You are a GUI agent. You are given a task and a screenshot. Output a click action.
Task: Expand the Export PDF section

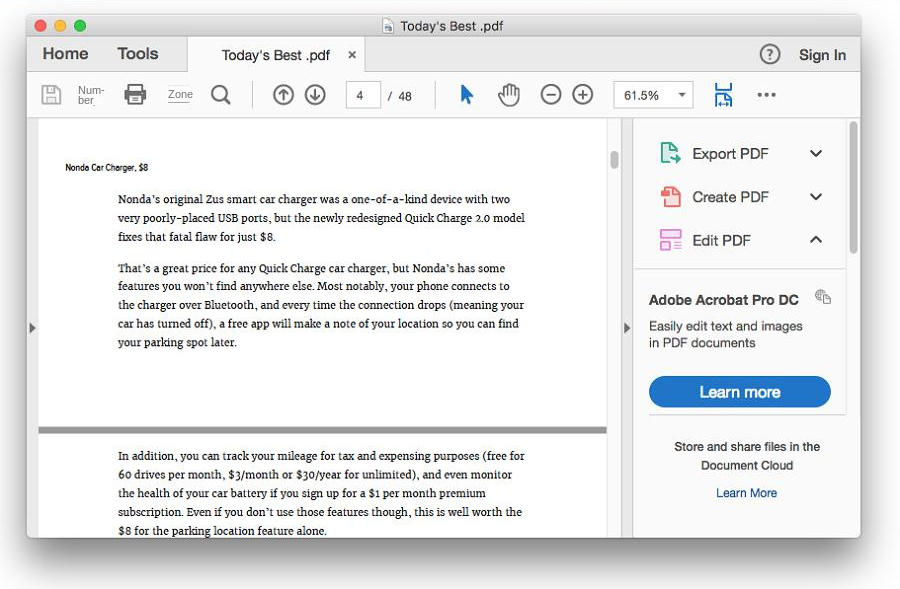[816, 154]
